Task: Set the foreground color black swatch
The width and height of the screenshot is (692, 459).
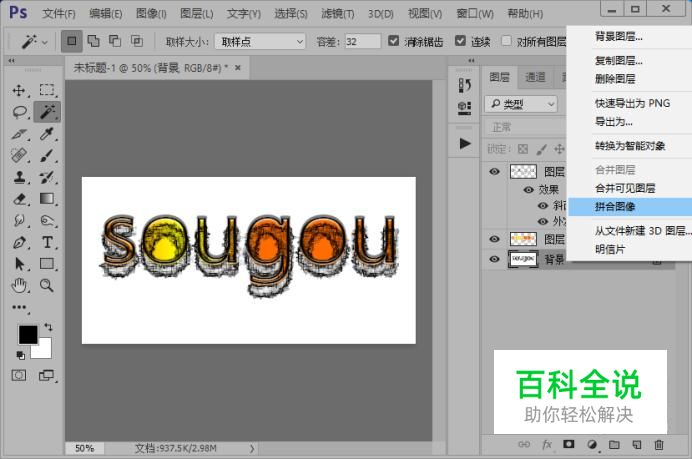Action: click(28, 335)
